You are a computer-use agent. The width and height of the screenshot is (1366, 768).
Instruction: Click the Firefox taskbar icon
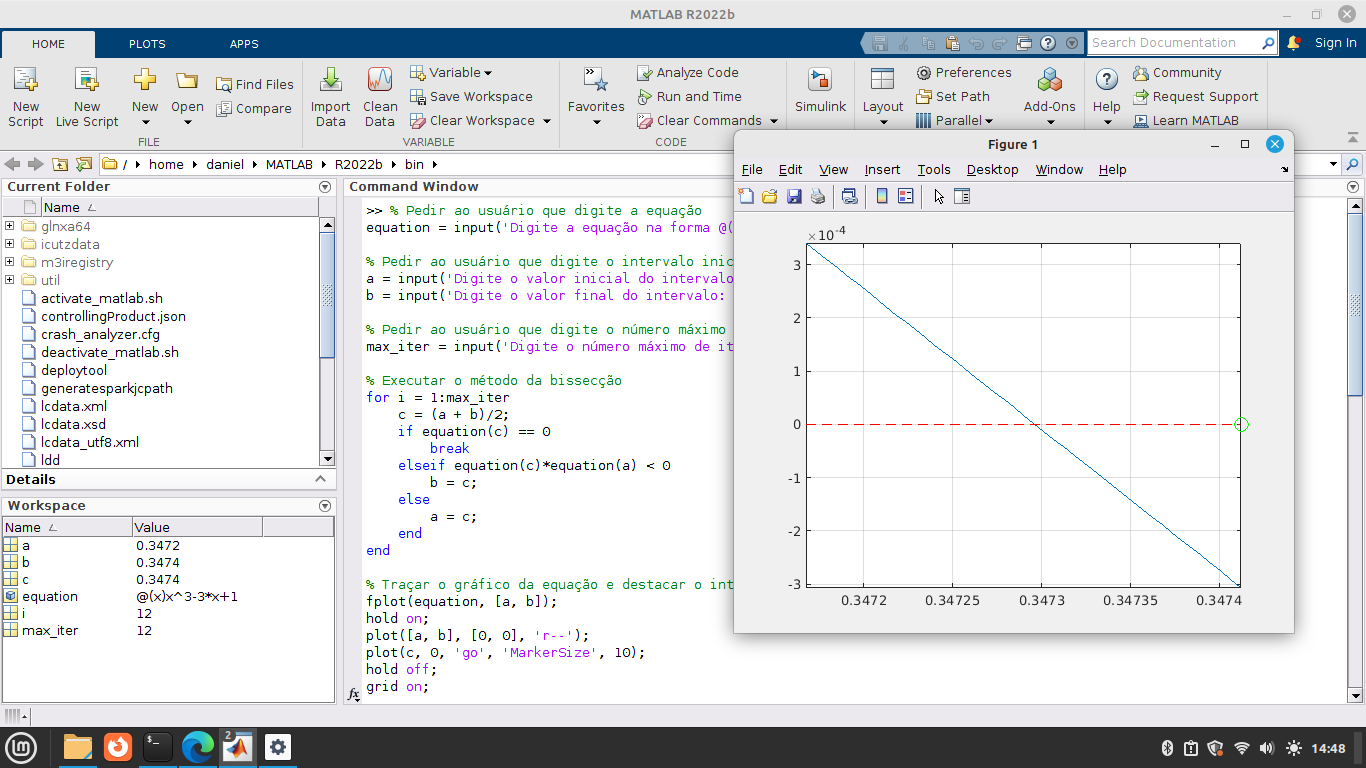[118, 747]
